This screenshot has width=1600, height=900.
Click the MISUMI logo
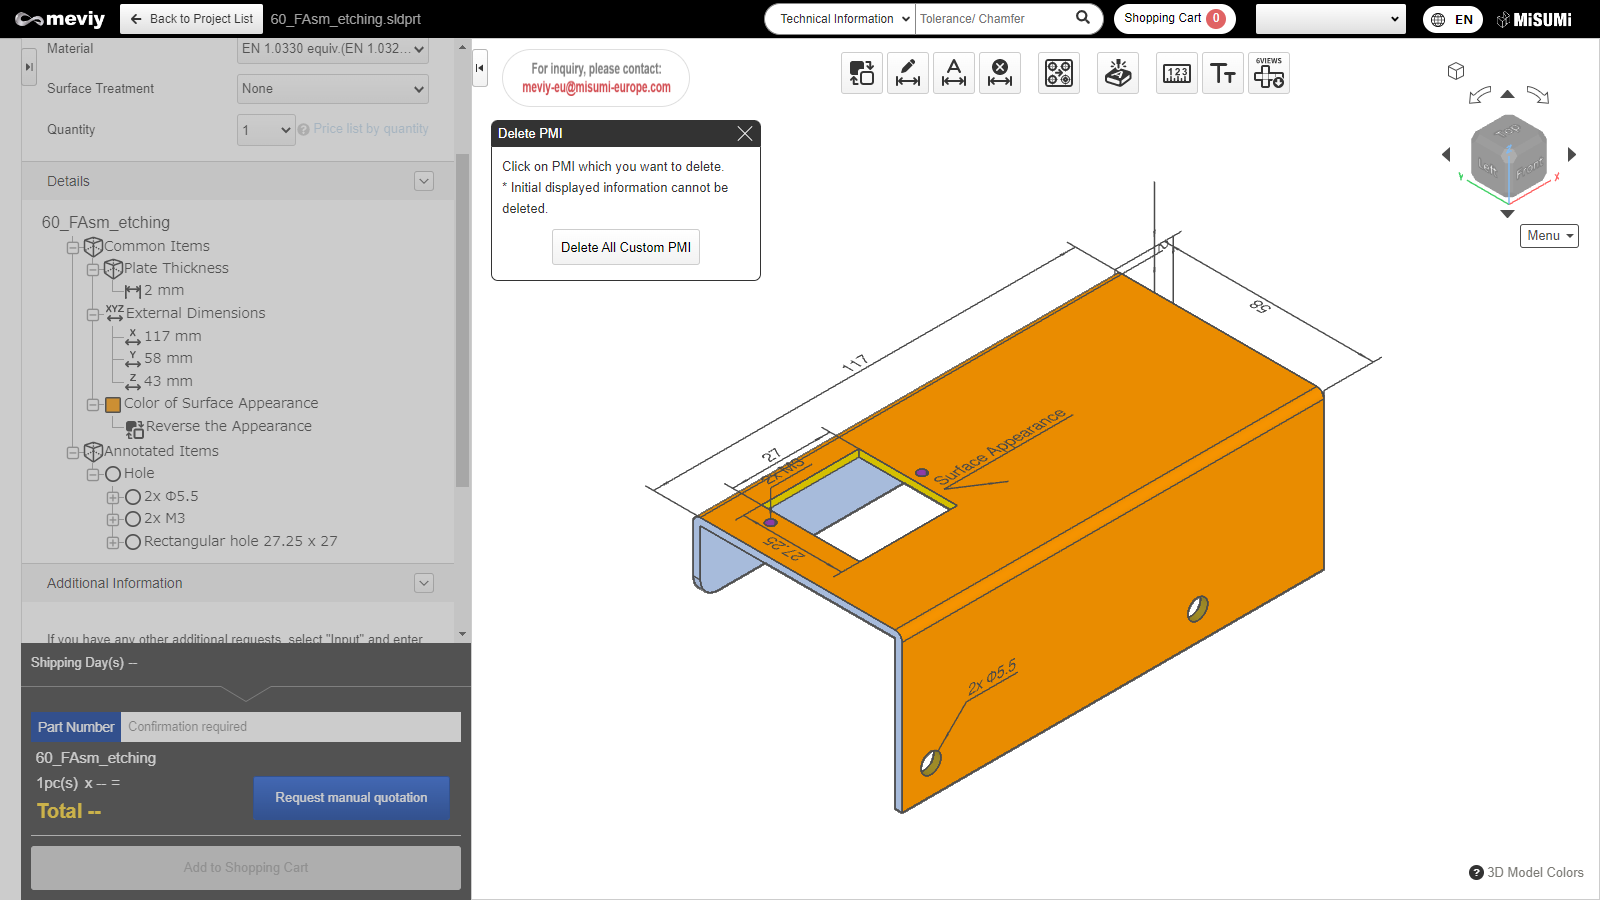pyautogui.click(x=1534, y=19)
